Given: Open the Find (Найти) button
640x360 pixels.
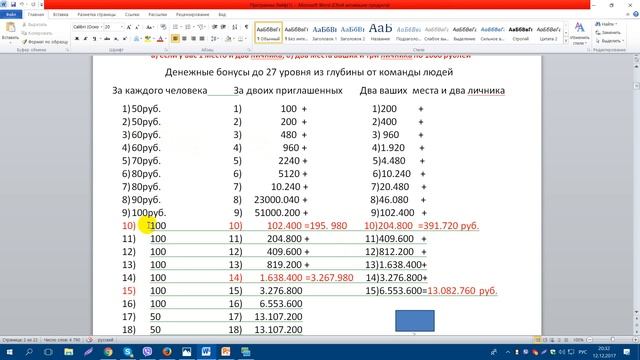Looking at the screenshot, I should [x=607, y=24].
